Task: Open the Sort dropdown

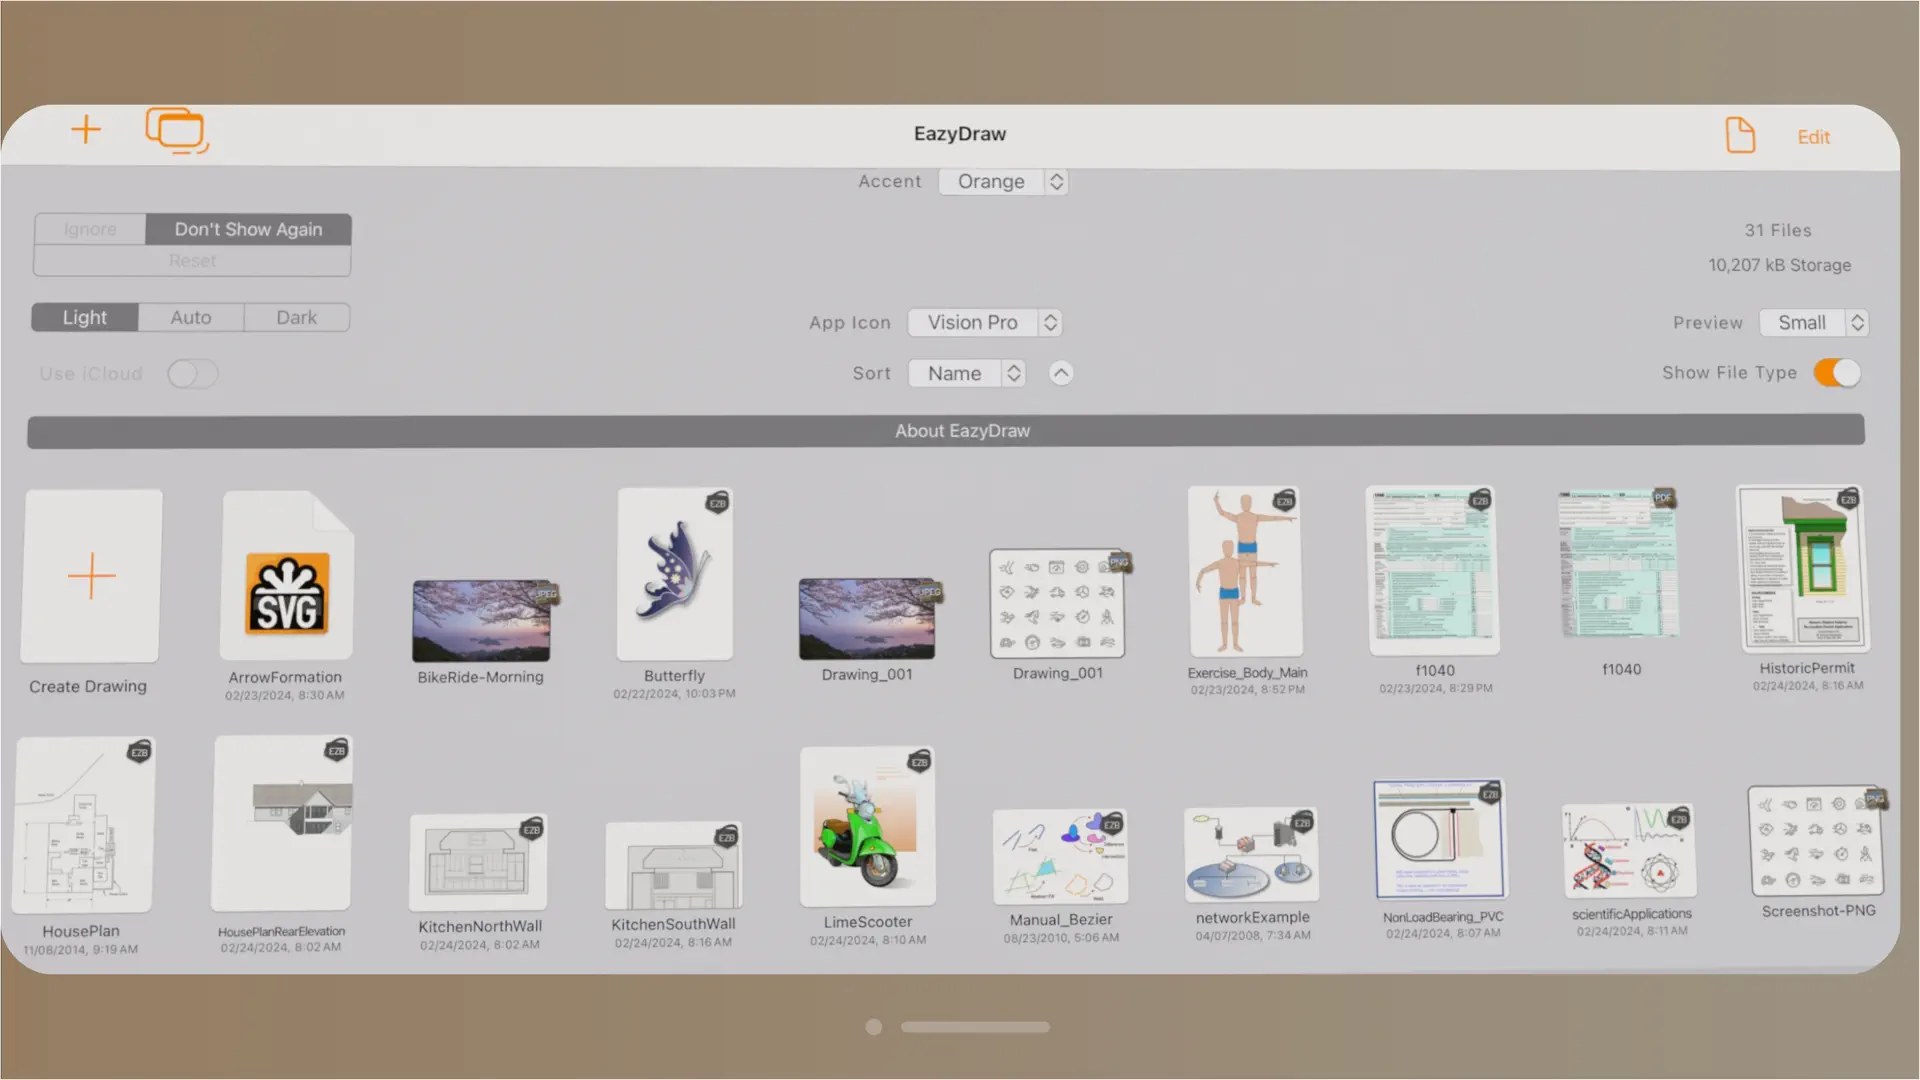Action: 966,373
